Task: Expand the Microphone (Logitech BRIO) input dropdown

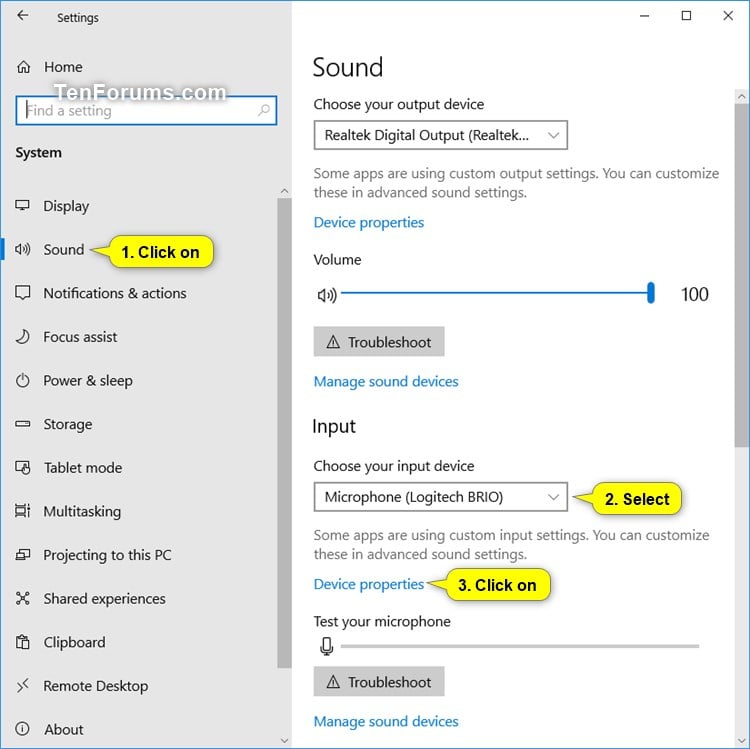Action: tap(441, 497)
